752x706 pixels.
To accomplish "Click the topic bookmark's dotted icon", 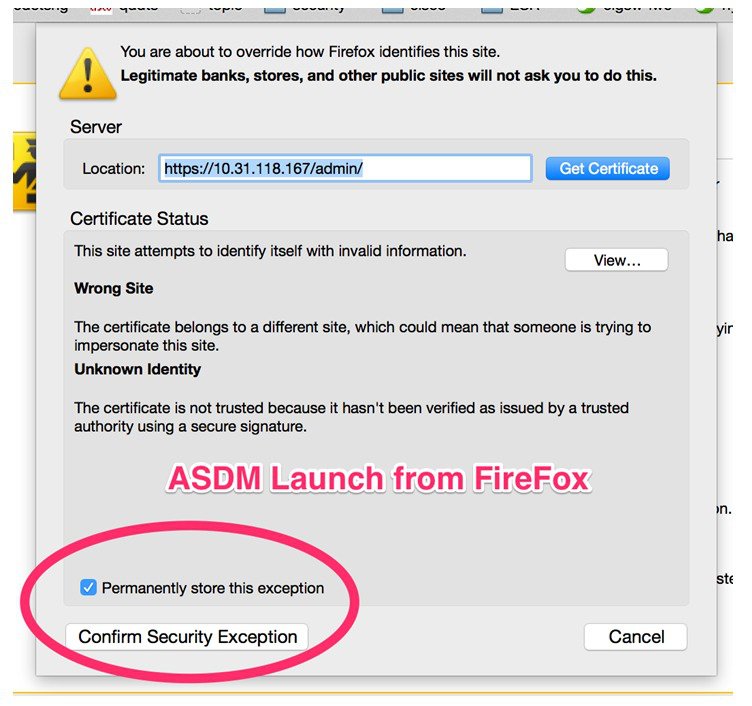I will point(190,8).
